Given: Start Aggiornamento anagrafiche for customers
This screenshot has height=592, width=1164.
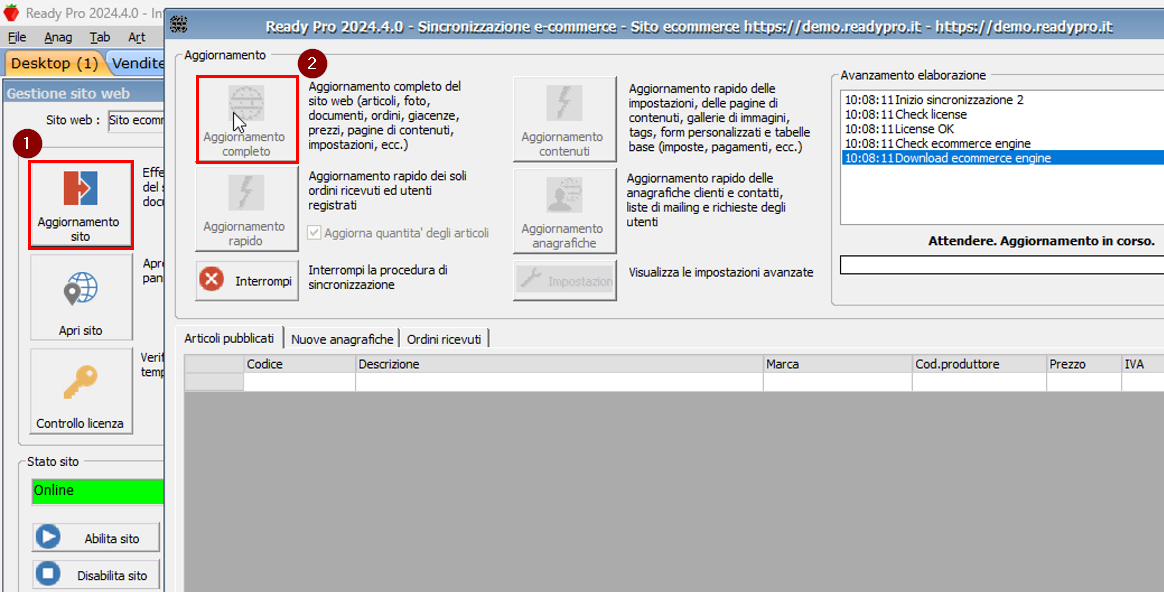Looking at the screenshot, I should pyautogui.click(x=564, y=211).
